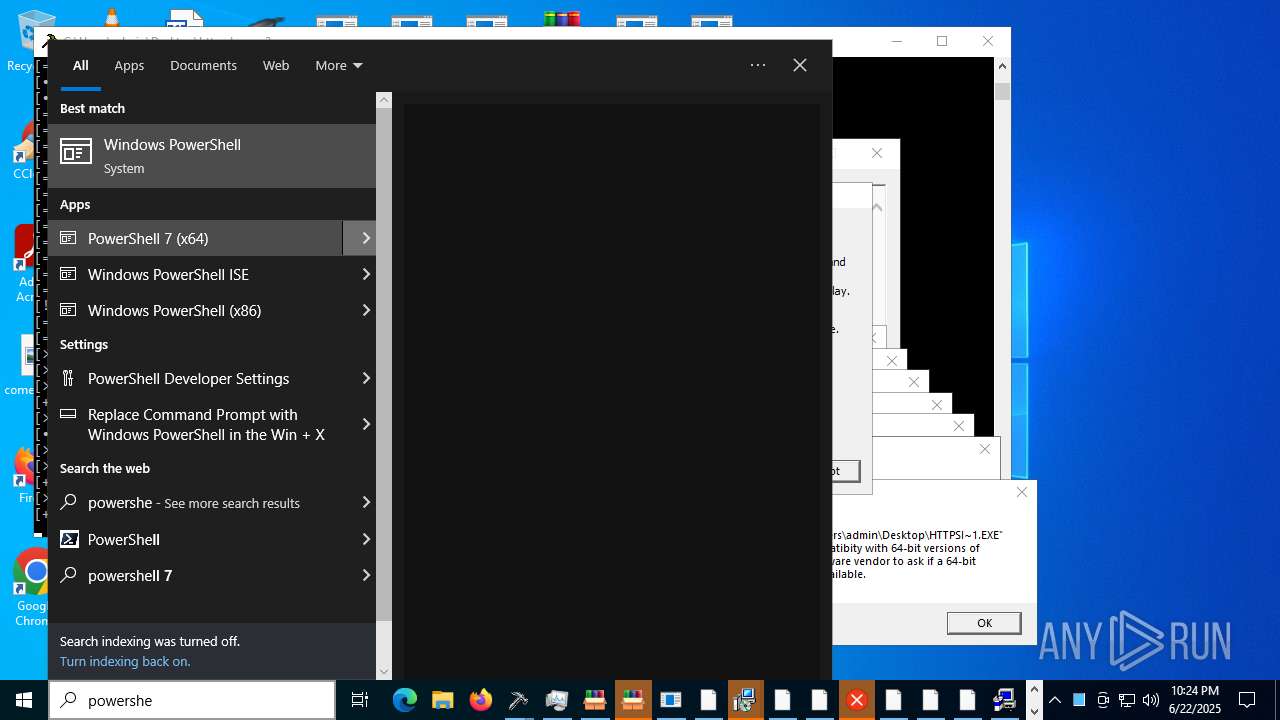Open the Action Center notifications icon
The height and width of the screenshot is (720, 1280).
pyautogui.click(x=1247, y=700)
